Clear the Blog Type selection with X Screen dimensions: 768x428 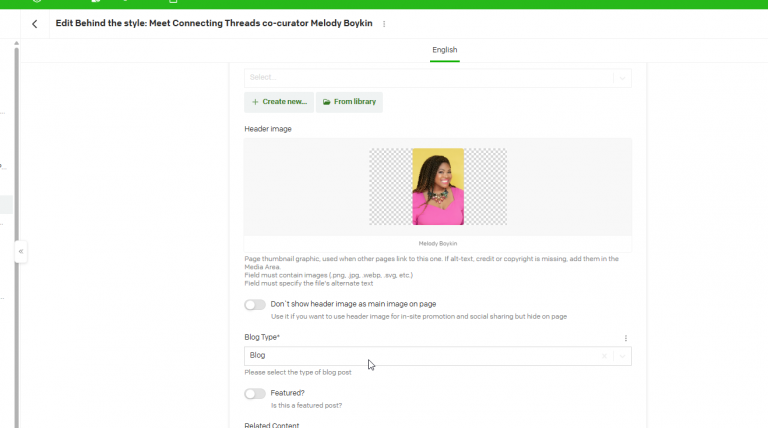pyautogui.click(x=604, y=356)
